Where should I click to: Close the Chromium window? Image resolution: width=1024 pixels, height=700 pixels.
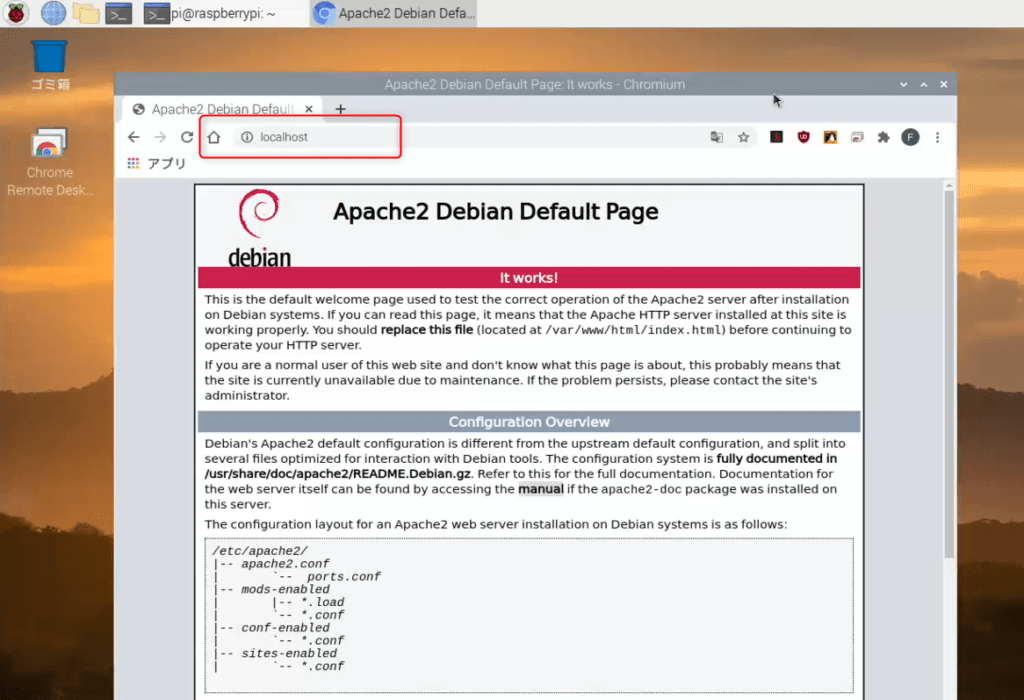click(x=944, y=84)
